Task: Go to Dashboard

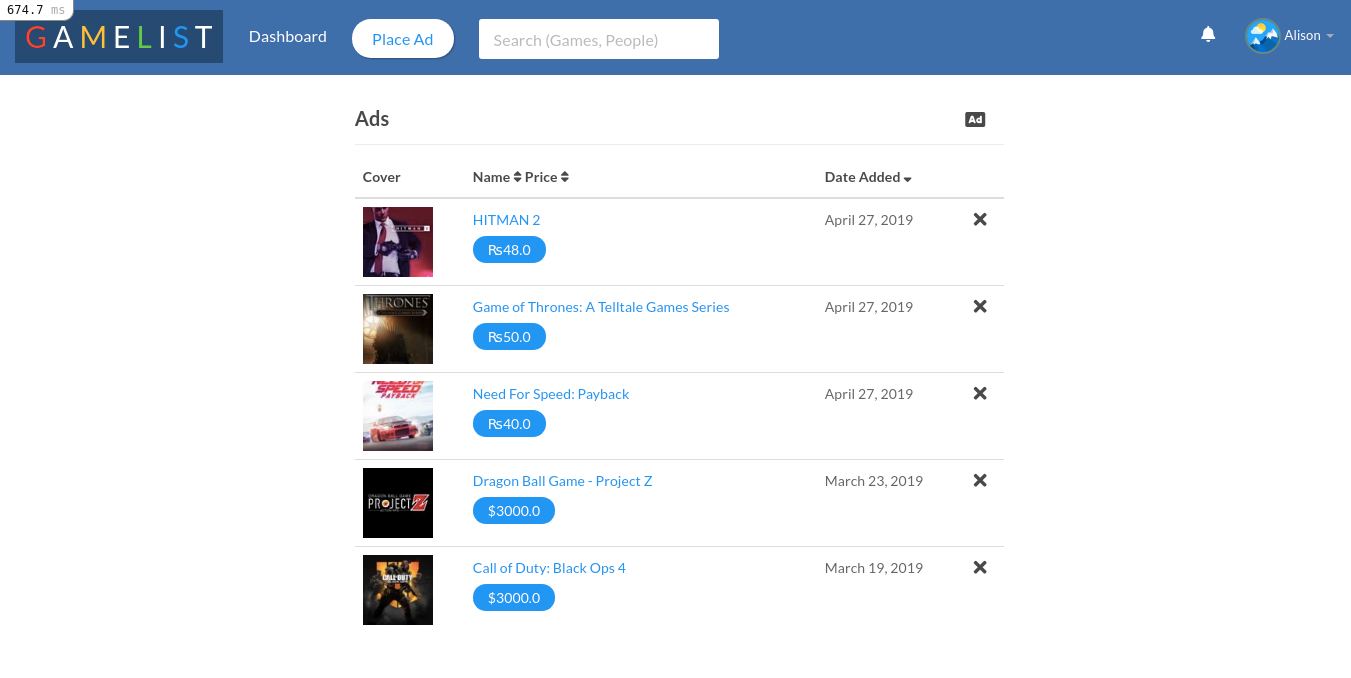Action: tap(288, 36)
